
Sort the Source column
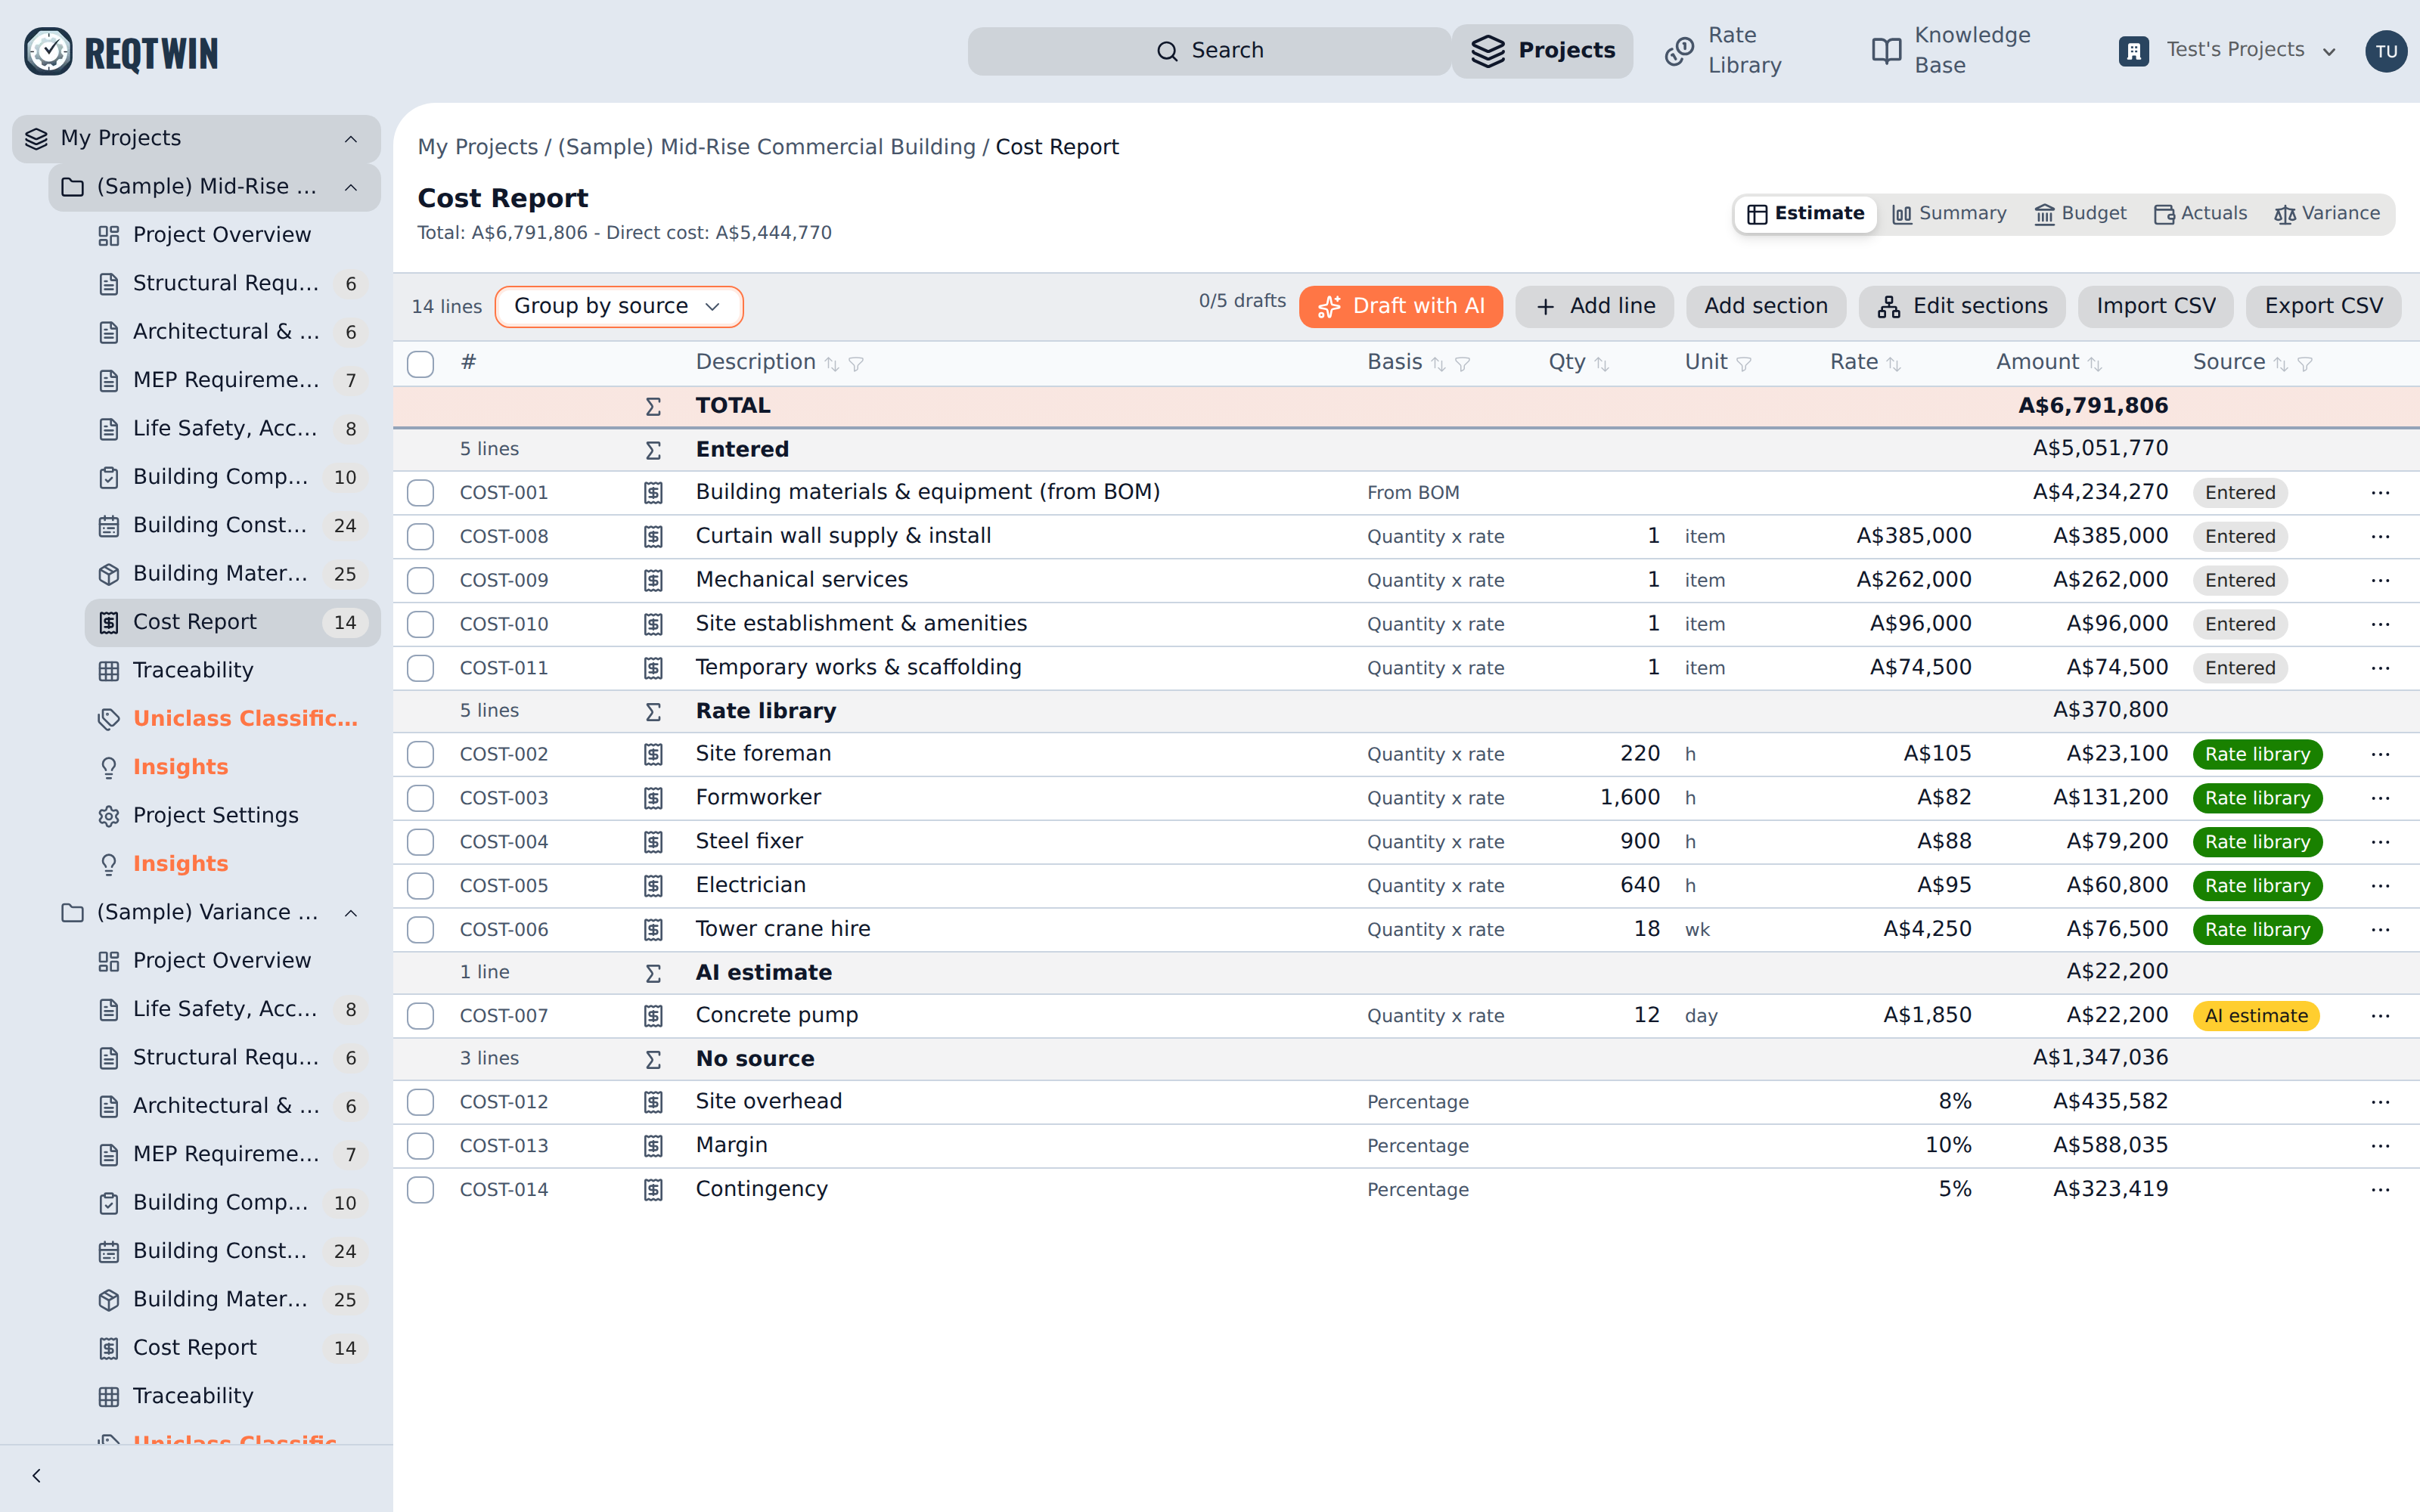pyautogui.click(x=2280, y=364)
